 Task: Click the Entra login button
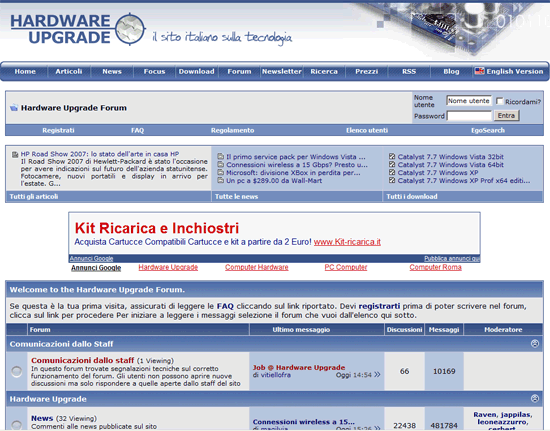pyautogui.click(x=506, y=115)
